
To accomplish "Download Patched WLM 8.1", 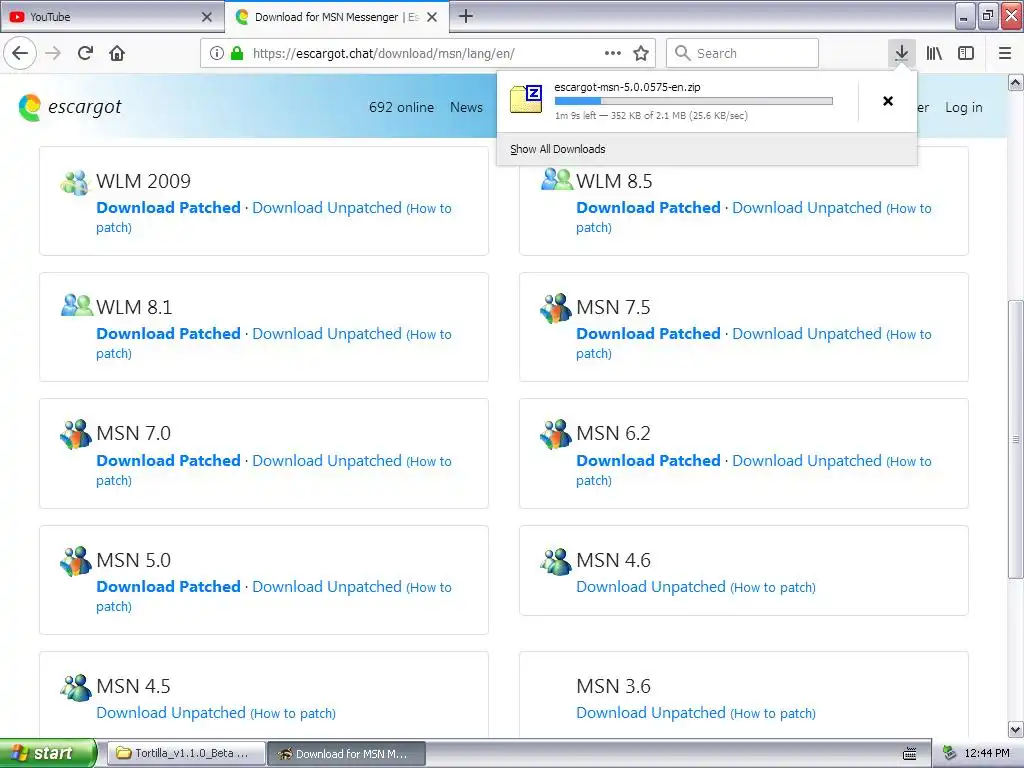I will (168, 334).
